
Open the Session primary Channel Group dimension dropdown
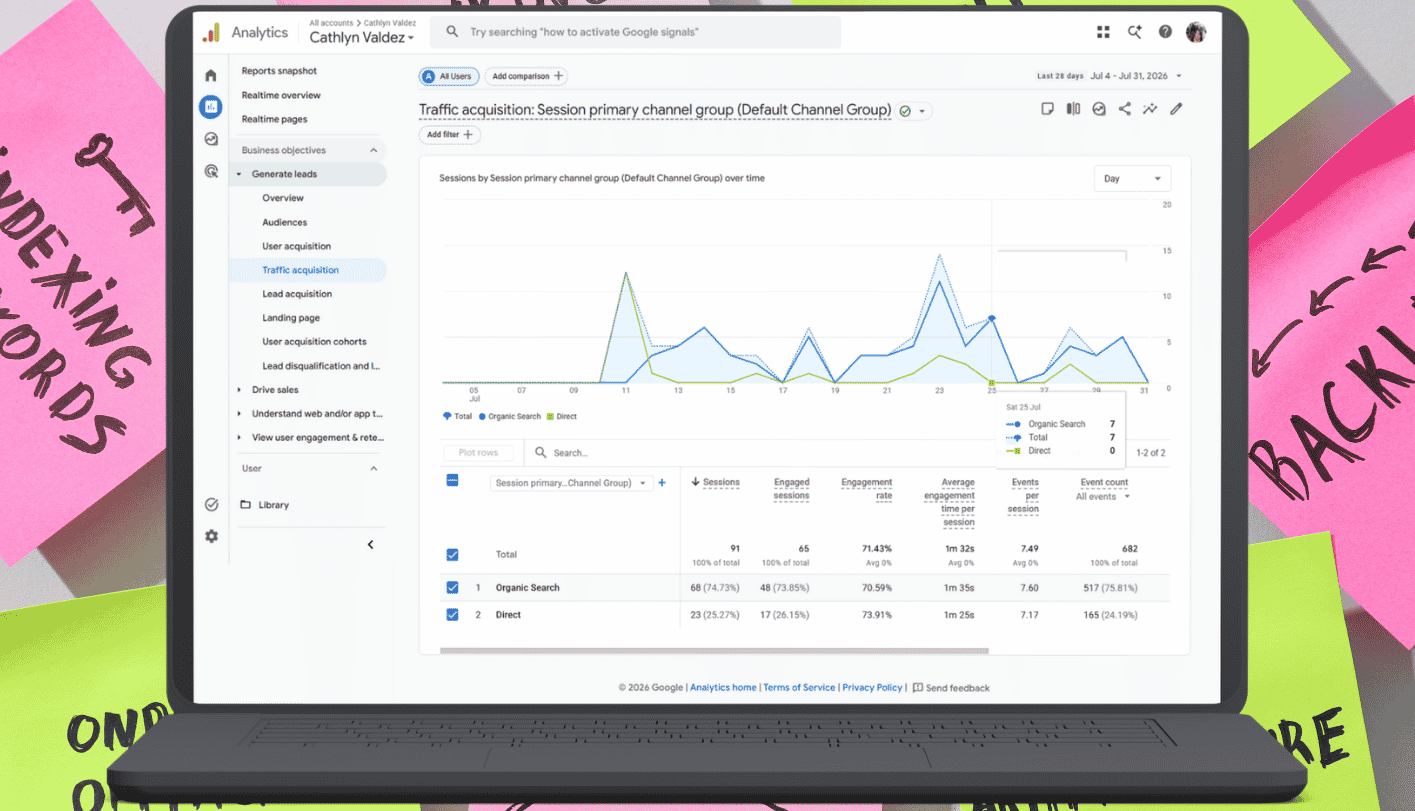[x=571, y=483]
